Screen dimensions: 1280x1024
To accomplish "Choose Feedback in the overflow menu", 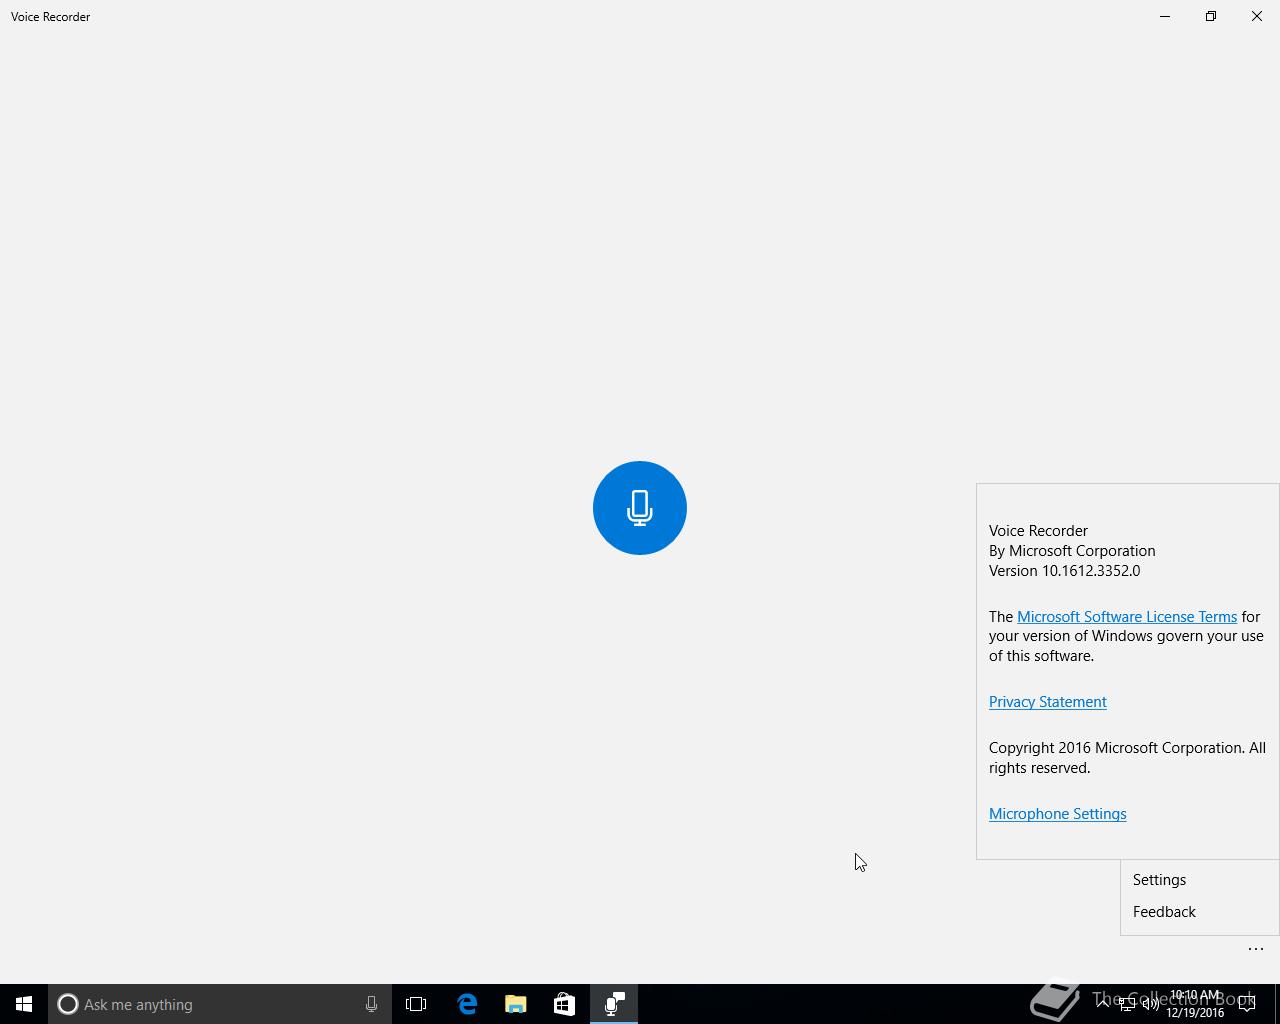I will pyautogui.click(x=1199, y=912).
